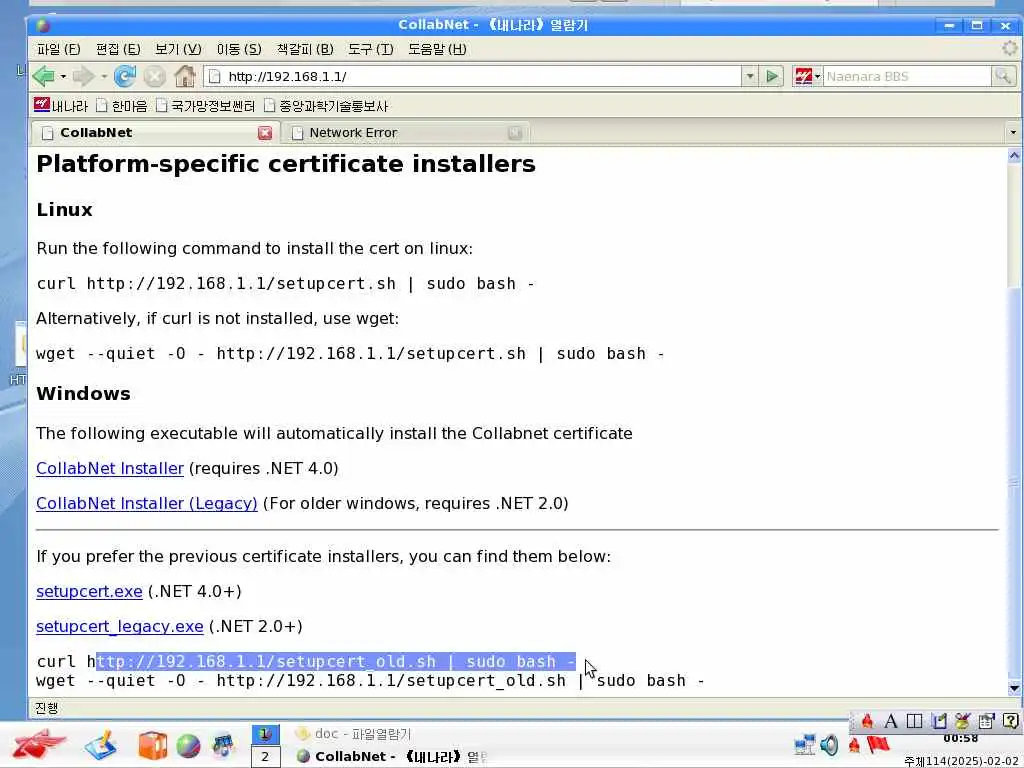
Task: Switch to the doc file browser task
Action: click(353, 734)
